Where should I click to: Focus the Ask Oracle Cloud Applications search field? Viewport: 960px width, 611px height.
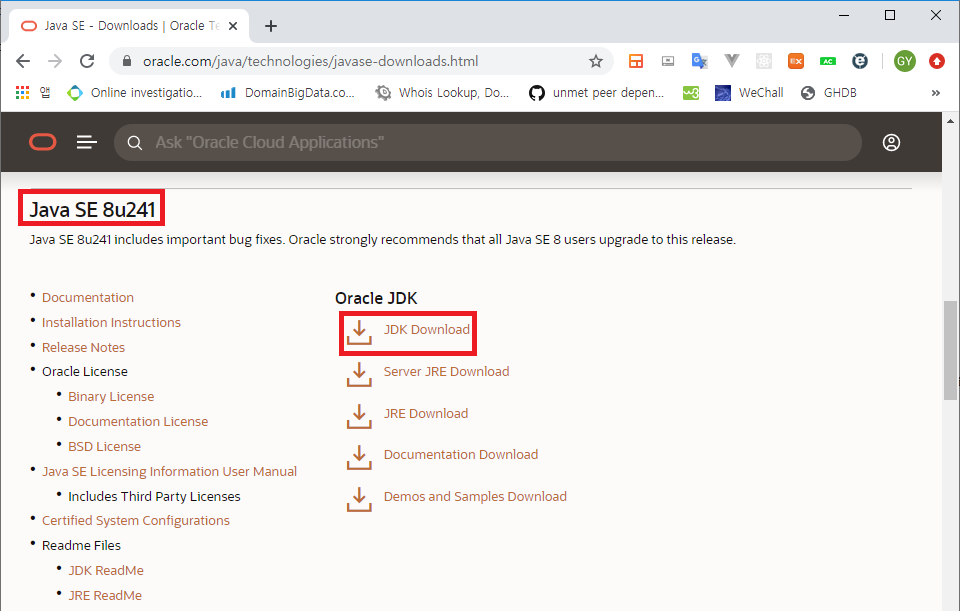point(487,143)
